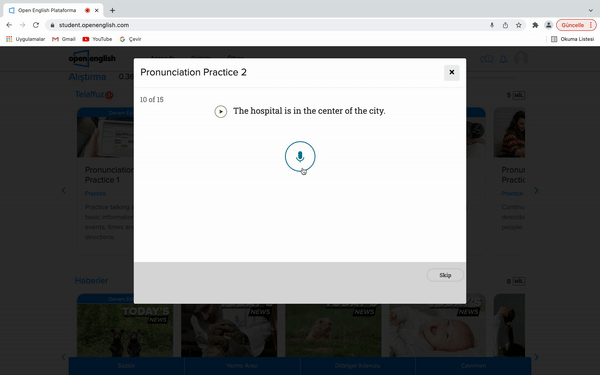
Task: Open the Haberler section heading
Action: [x=91, y=280]
